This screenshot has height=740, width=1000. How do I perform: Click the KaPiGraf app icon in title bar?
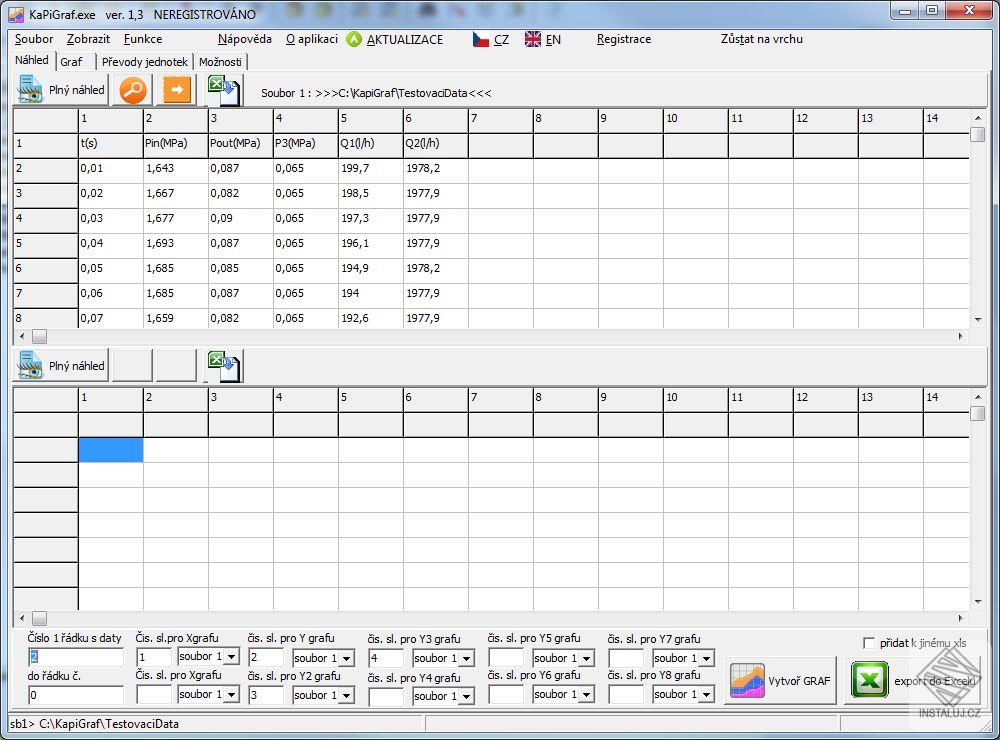[x=17, y=13]
